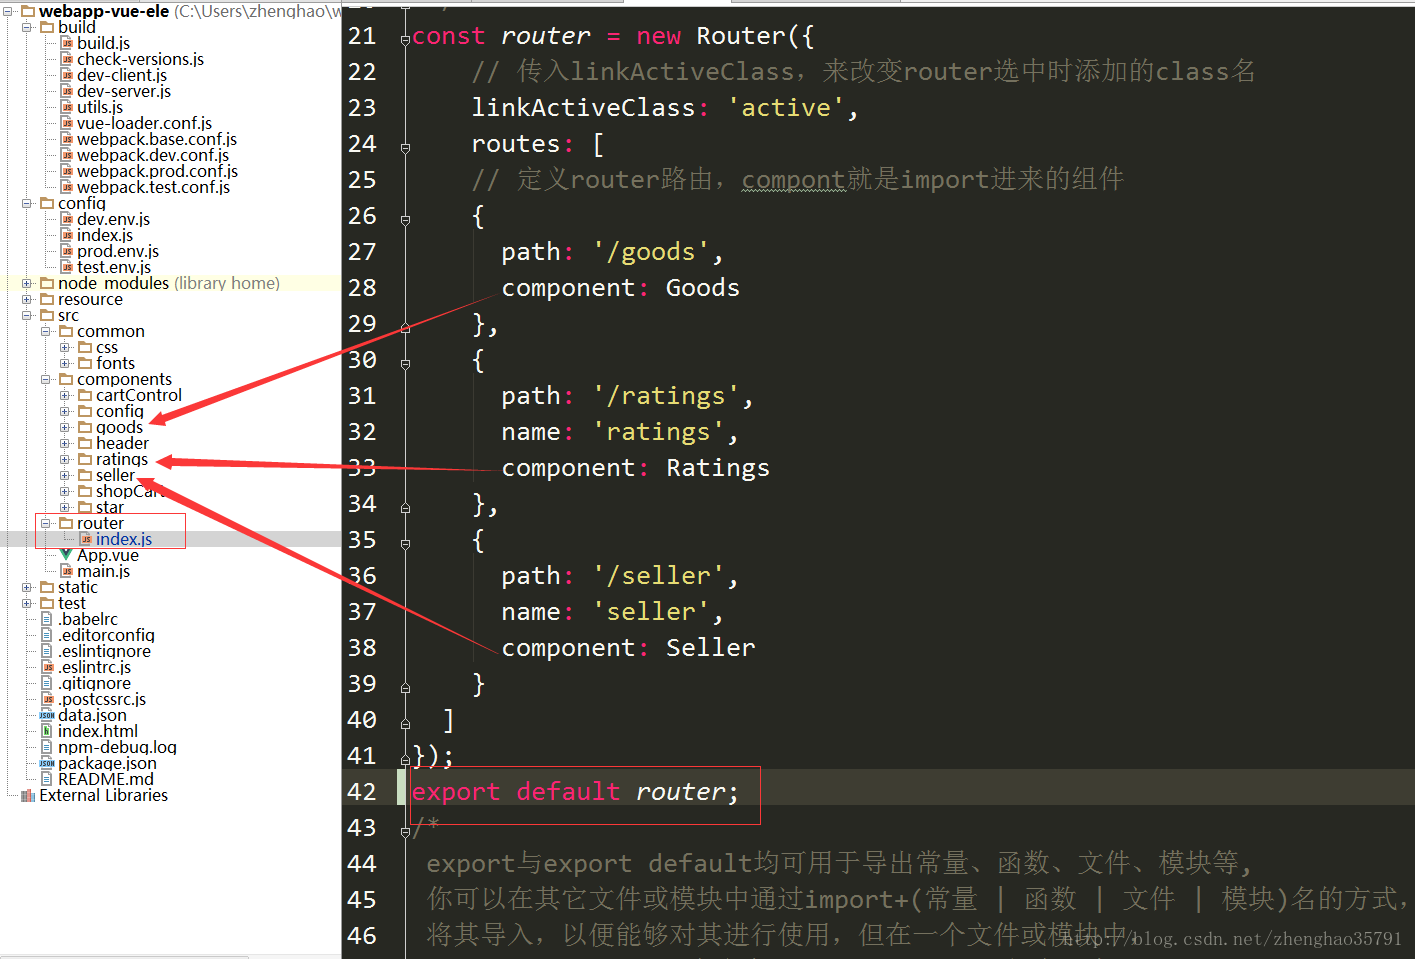The width and height of the screenshot is (1415, 959).
Task: Expand the header folder
Action: pyautogui.click(x=65, y=443)
